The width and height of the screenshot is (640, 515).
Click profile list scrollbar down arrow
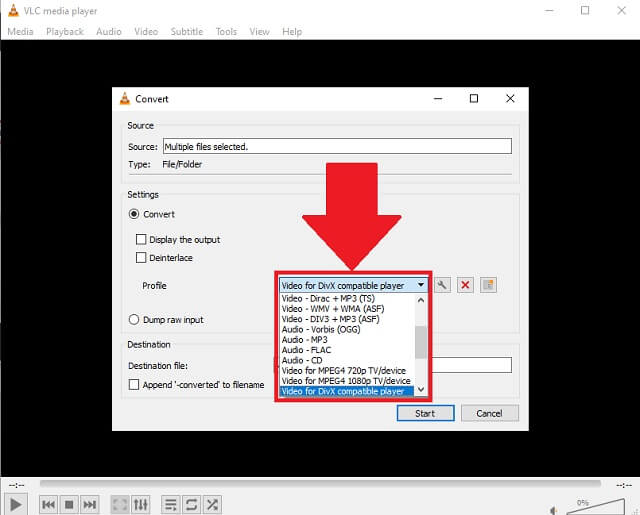[x=421, y=389]
